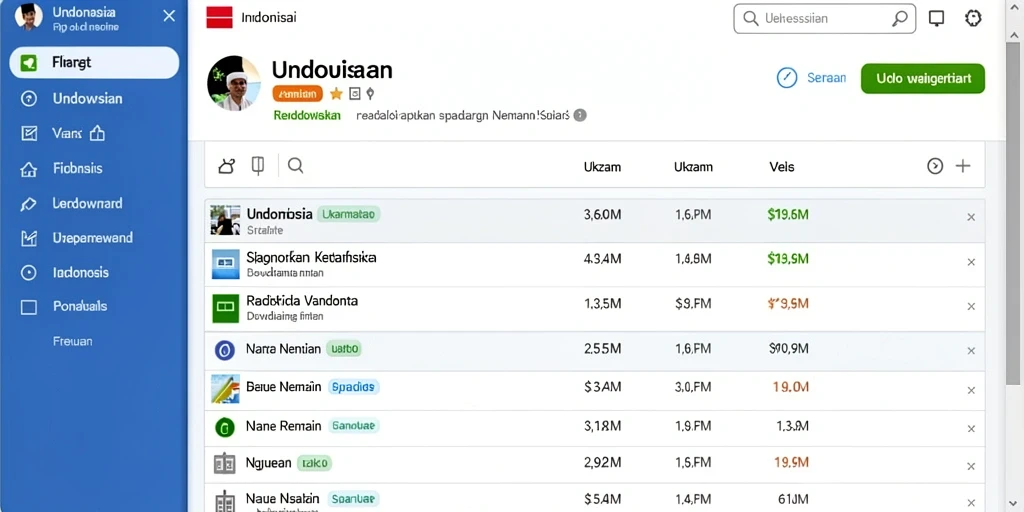Click the info icon after Nemann Solars

[x=580, y=116]
